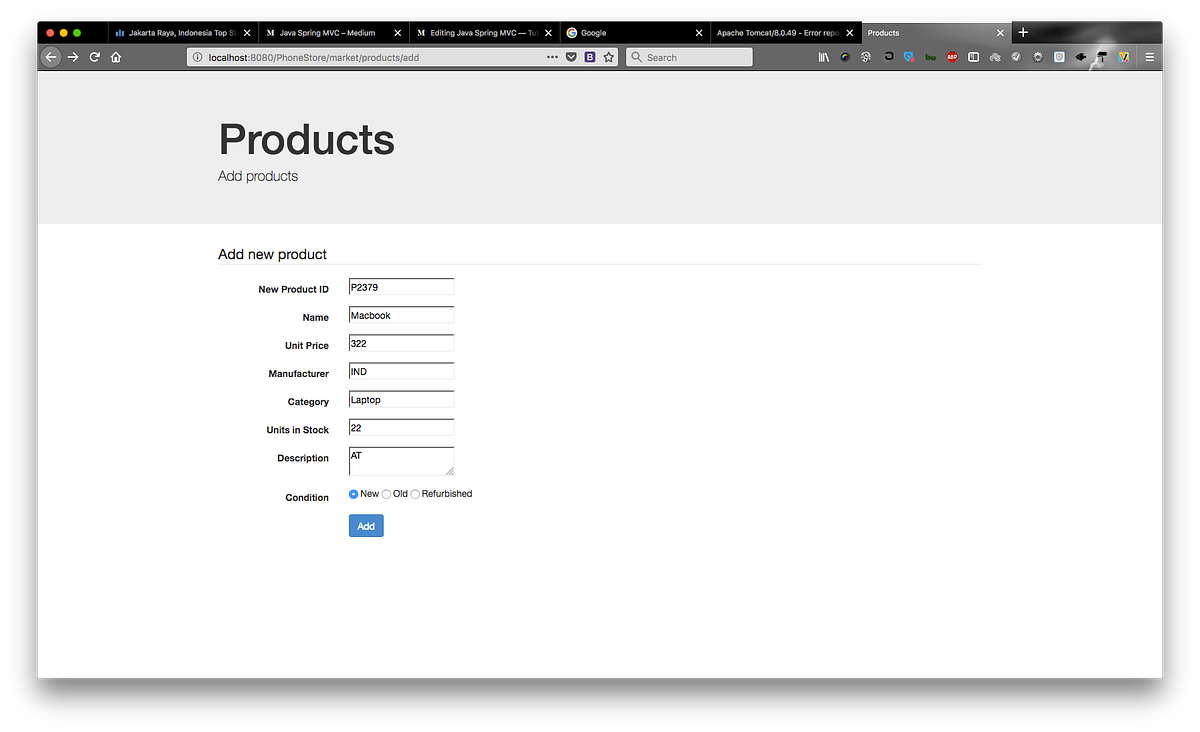This screenshot has height=732, width=1200.
Task: Click the blue Add button
Action: (x=366, y=525)
